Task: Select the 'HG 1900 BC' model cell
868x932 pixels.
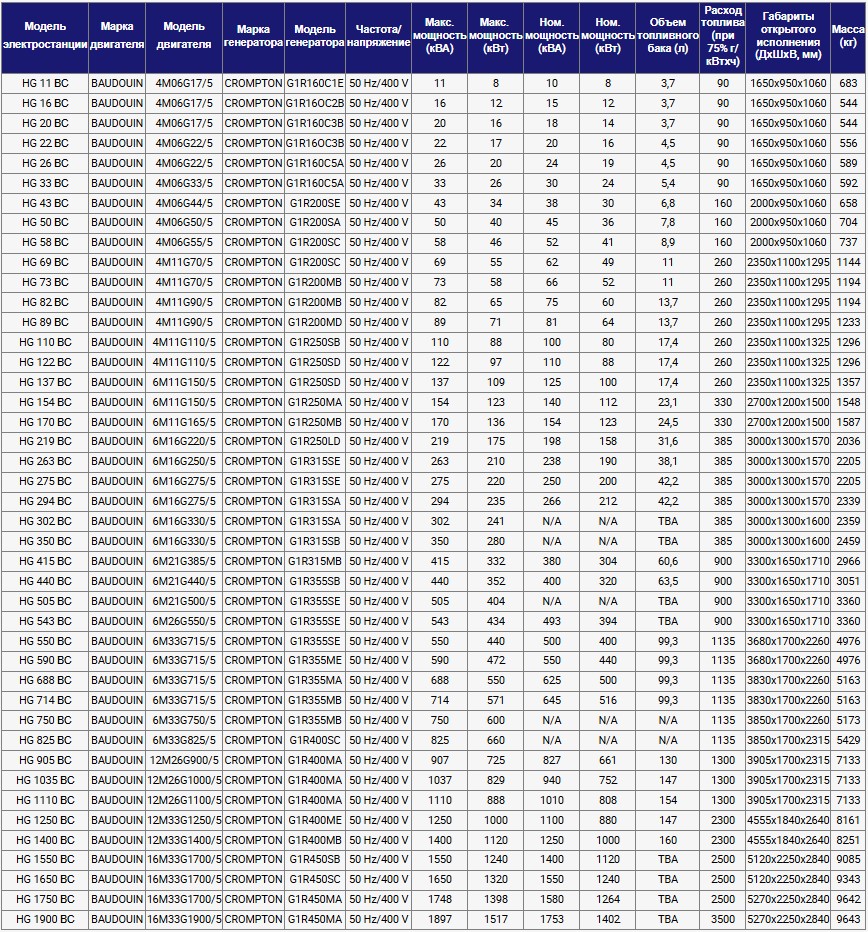Action: (45, 919)
